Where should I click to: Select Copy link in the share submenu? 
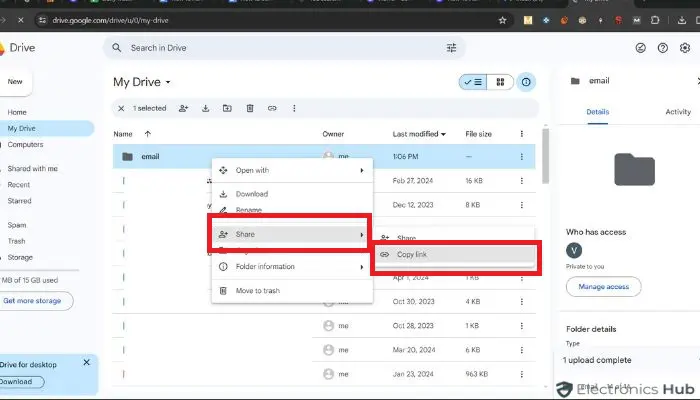455,254
